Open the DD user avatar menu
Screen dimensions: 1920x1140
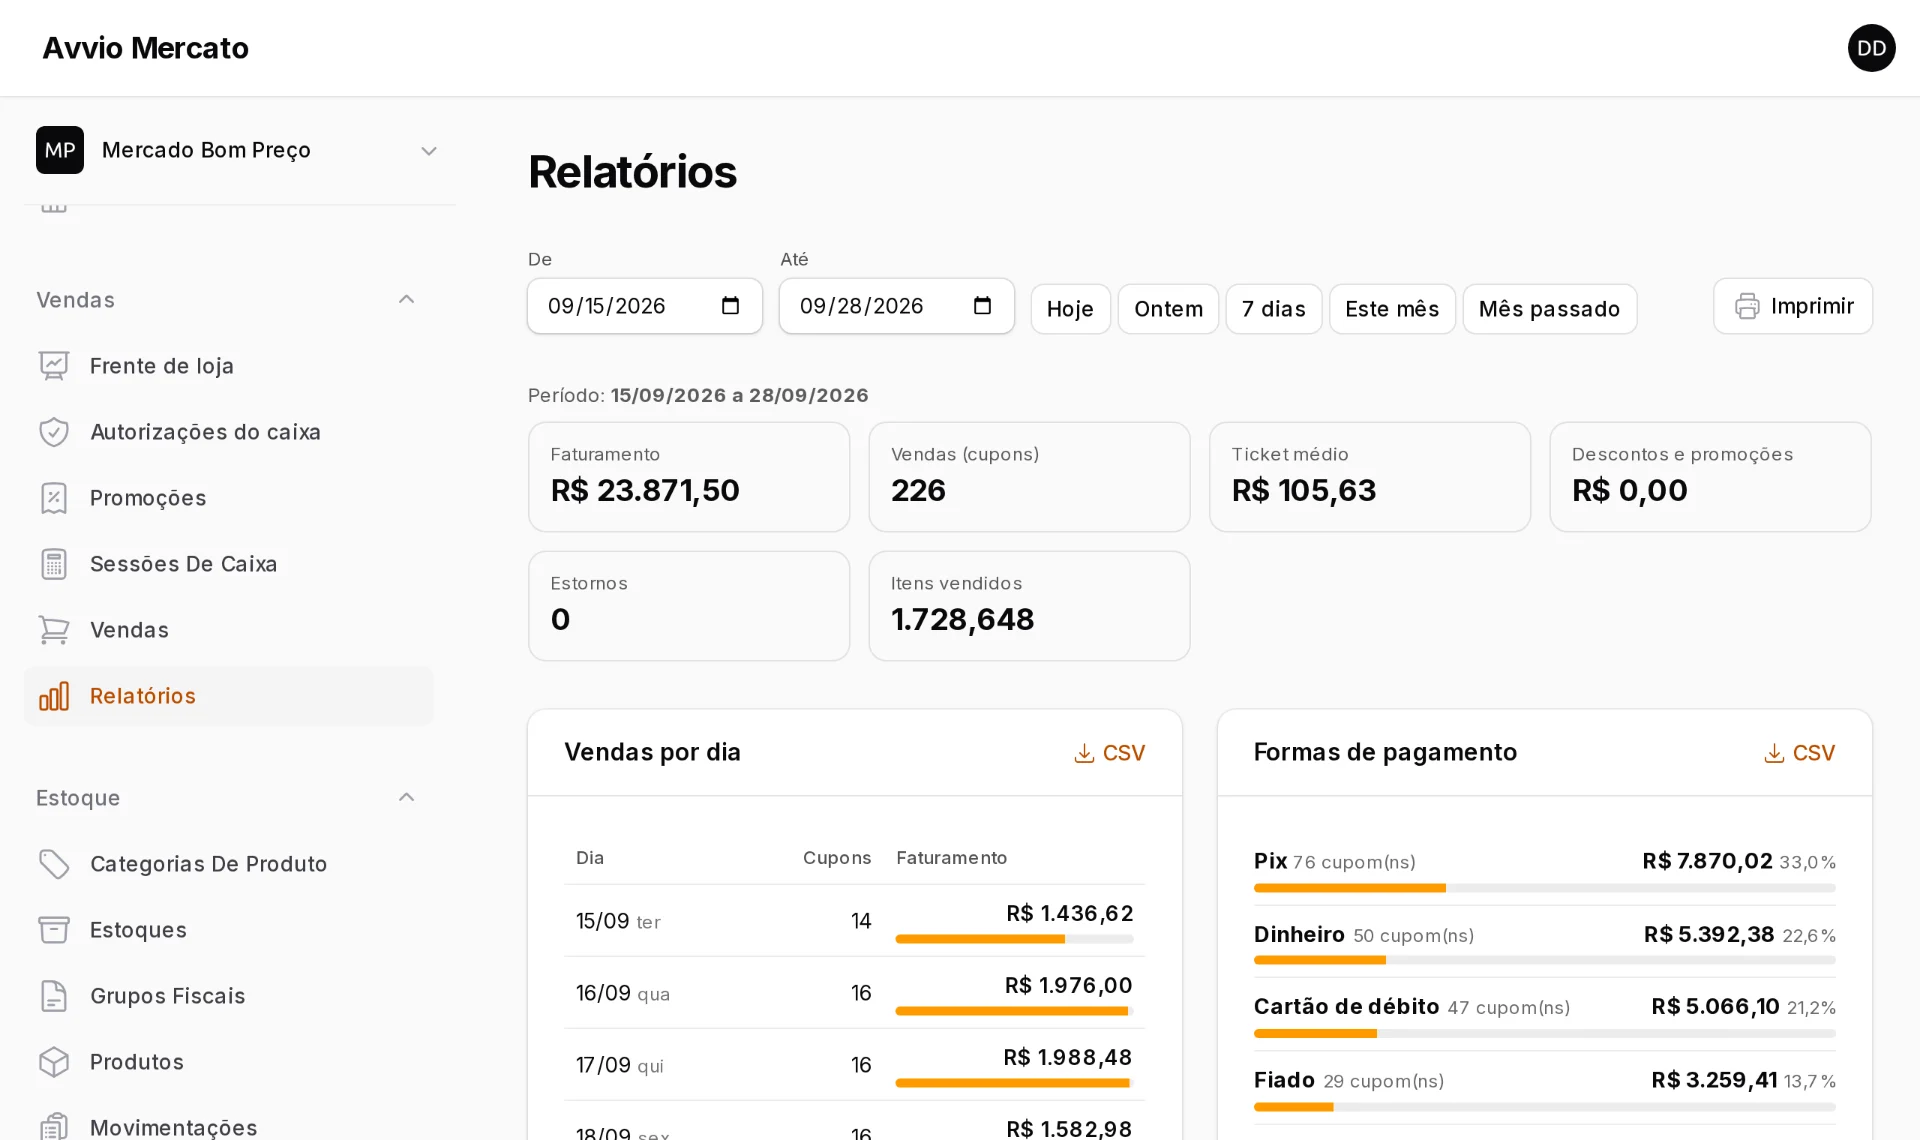click(x=1871, y=48)
